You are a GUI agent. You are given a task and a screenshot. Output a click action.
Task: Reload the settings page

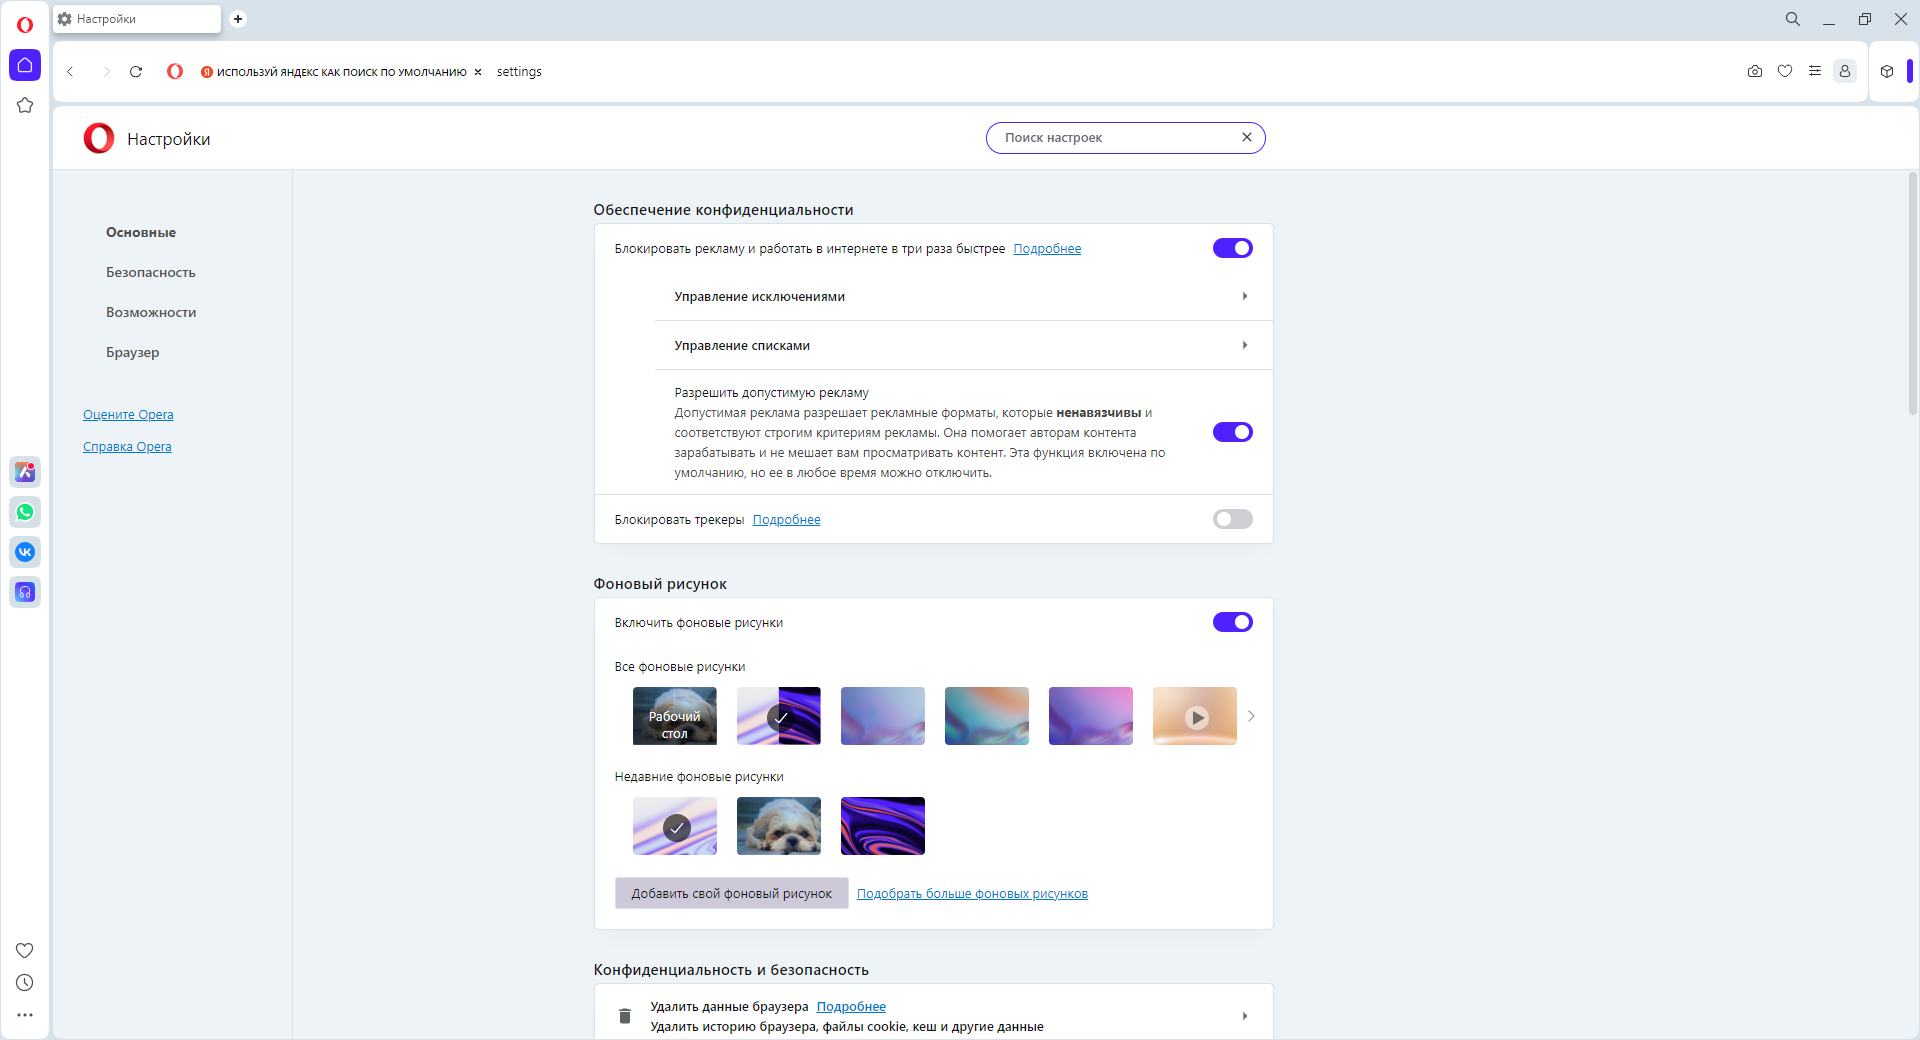(136, 72)
